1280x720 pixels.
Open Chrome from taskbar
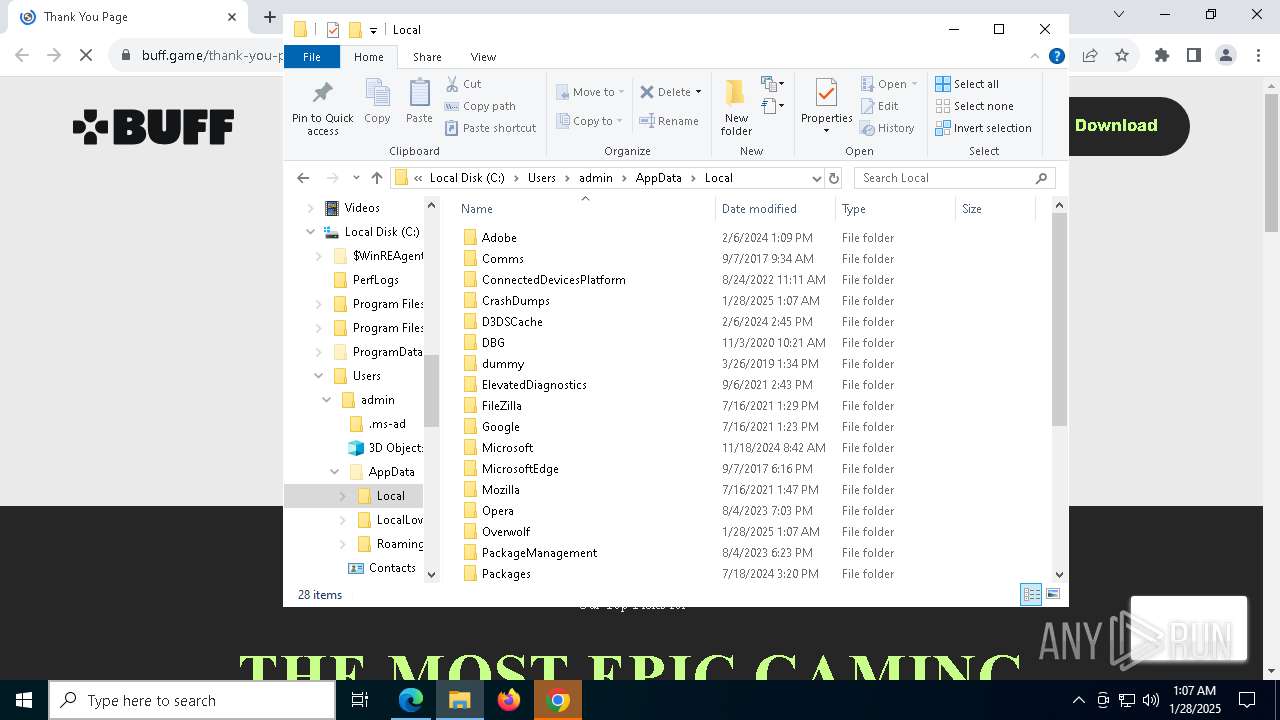[x=558, y=701]
